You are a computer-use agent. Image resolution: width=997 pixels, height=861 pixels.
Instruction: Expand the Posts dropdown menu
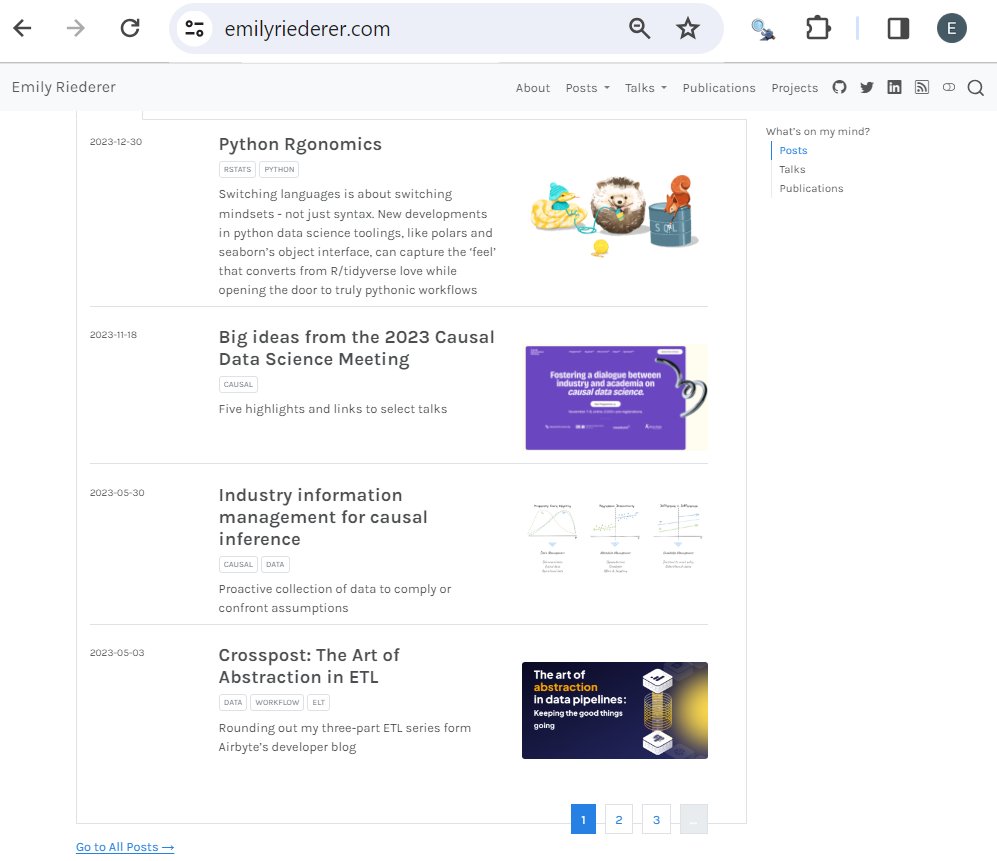[588, 88]
